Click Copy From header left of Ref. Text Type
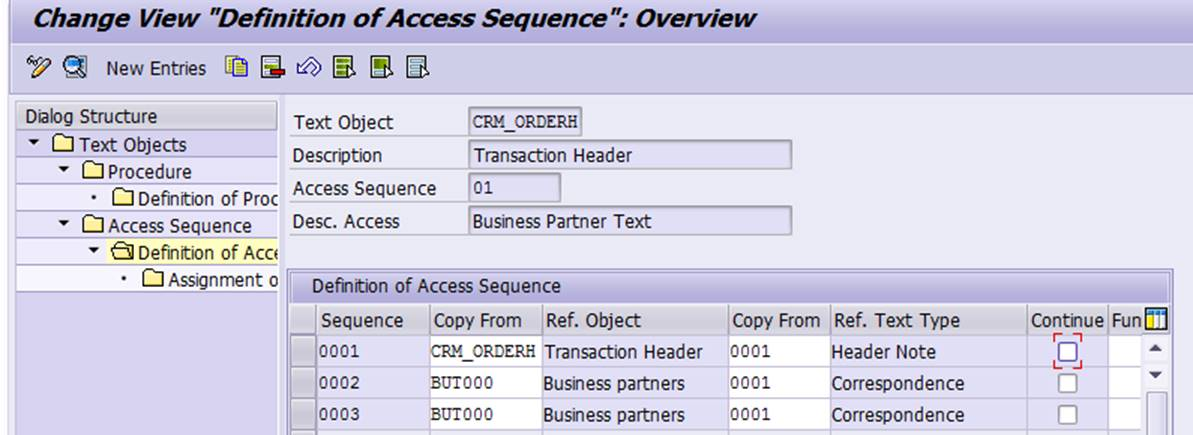Viewport: 1193px width, 435px height. 780,320
